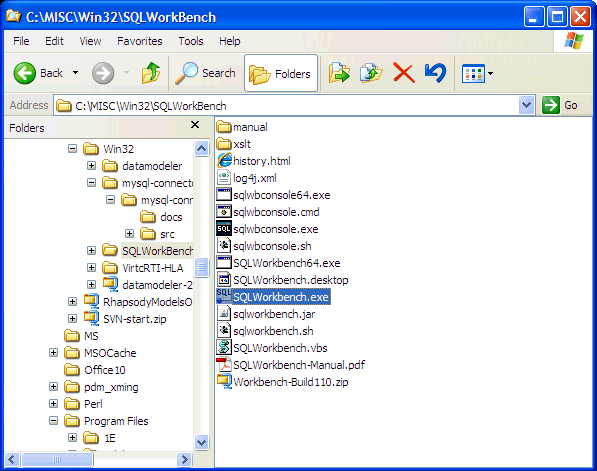Open the View menu
This screenshot has height=471, width=597.
click(90, 41)
